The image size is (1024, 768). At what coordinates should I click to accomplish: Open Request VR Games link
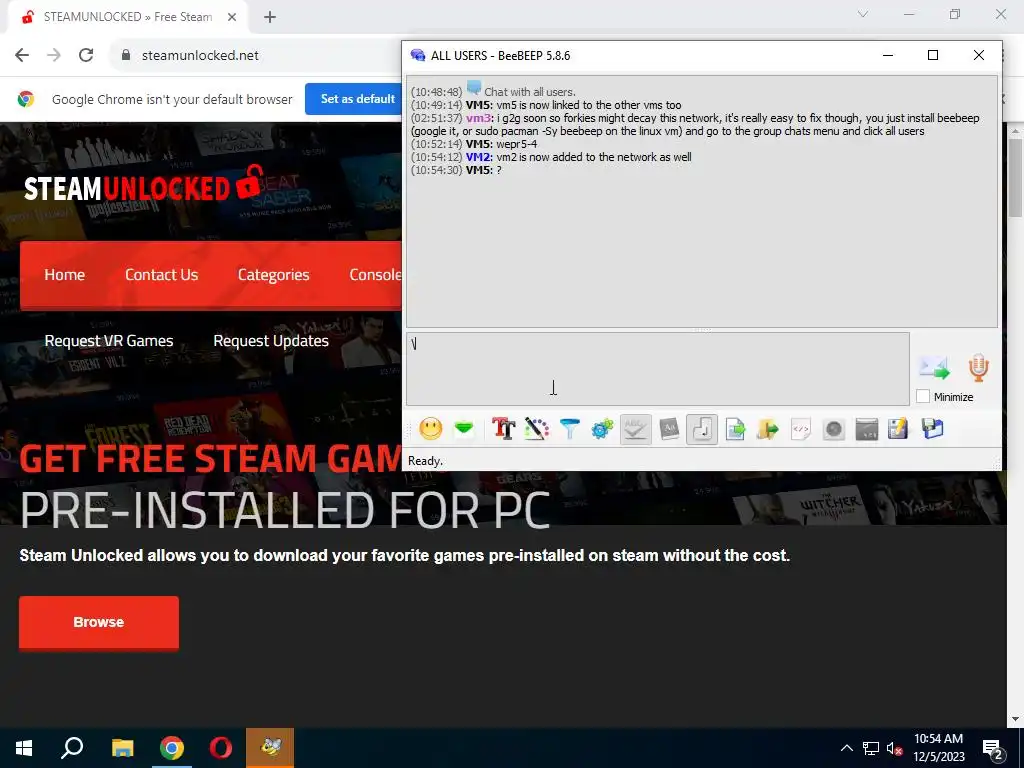click(109, 341)
